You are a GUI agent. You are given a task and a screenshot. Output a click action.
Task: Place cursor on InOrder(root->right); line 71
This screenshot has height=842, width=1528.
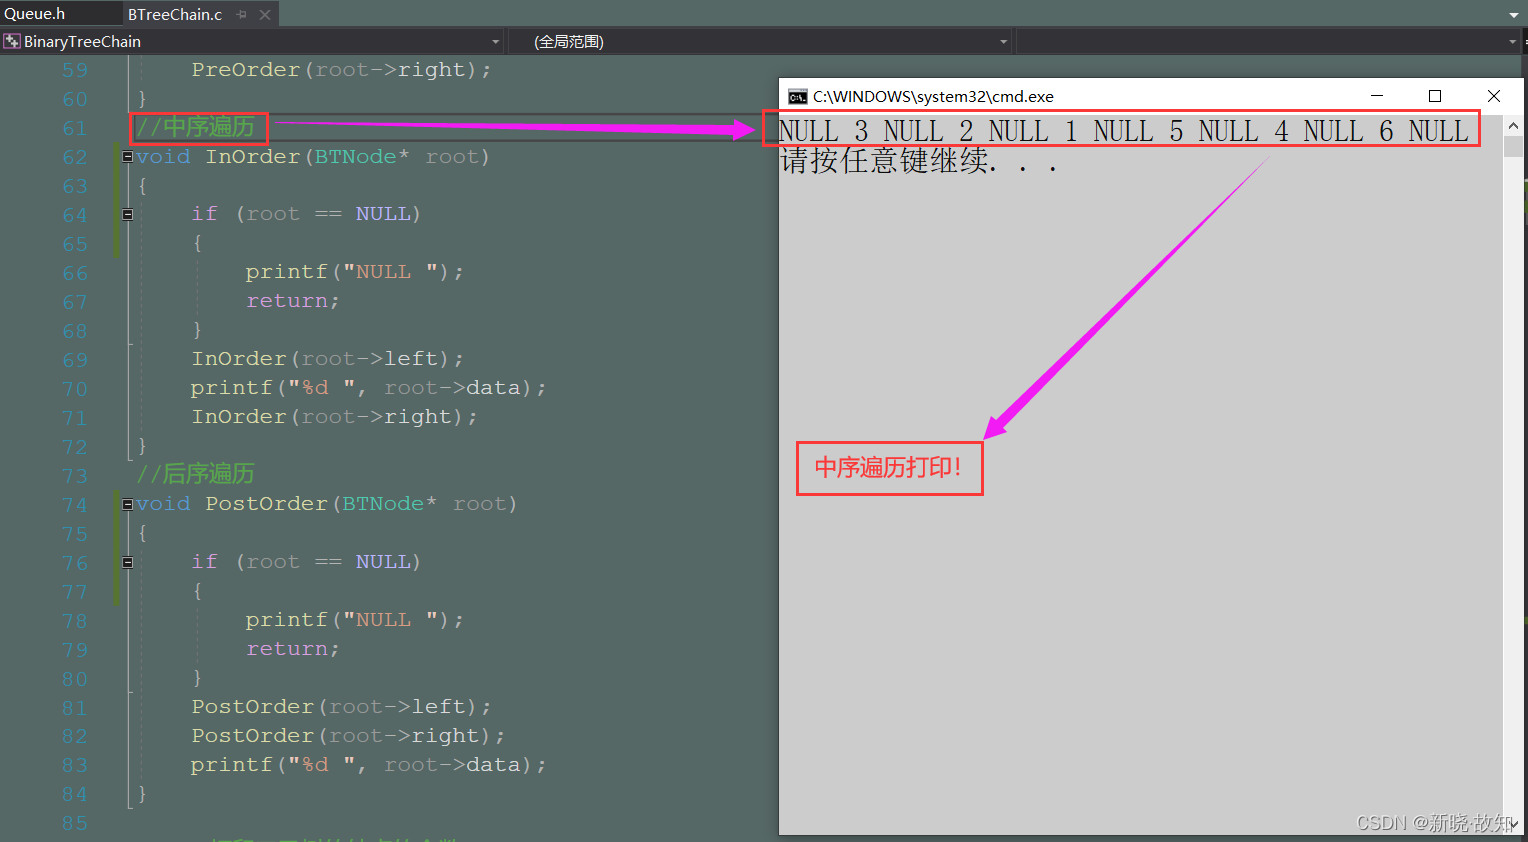[x=334, y=417]
